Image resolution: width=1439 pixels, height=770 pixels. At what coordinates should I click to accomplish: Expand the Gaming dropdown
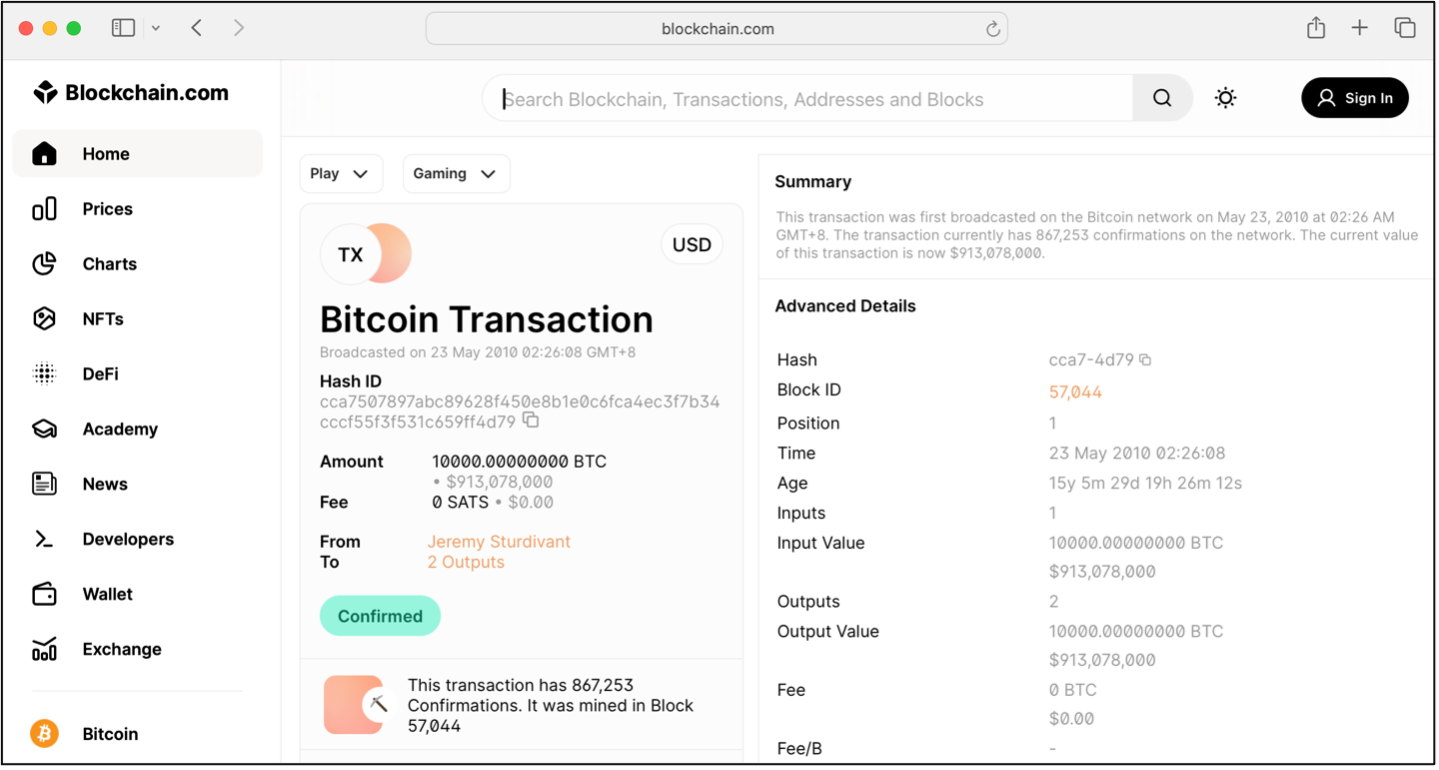[x=455, y=174]
